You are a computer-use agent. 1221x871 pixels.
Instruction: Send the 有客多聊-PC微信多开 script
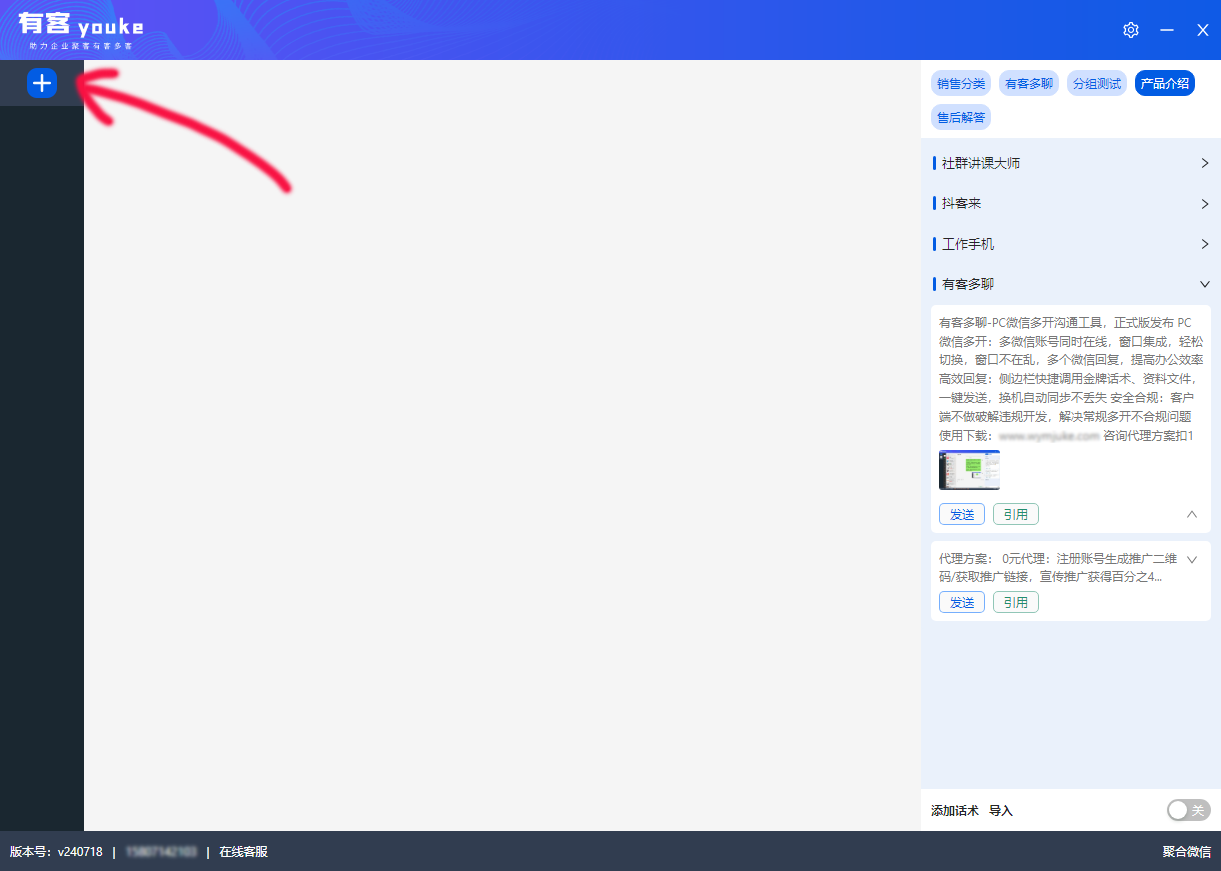click(962, 514)
